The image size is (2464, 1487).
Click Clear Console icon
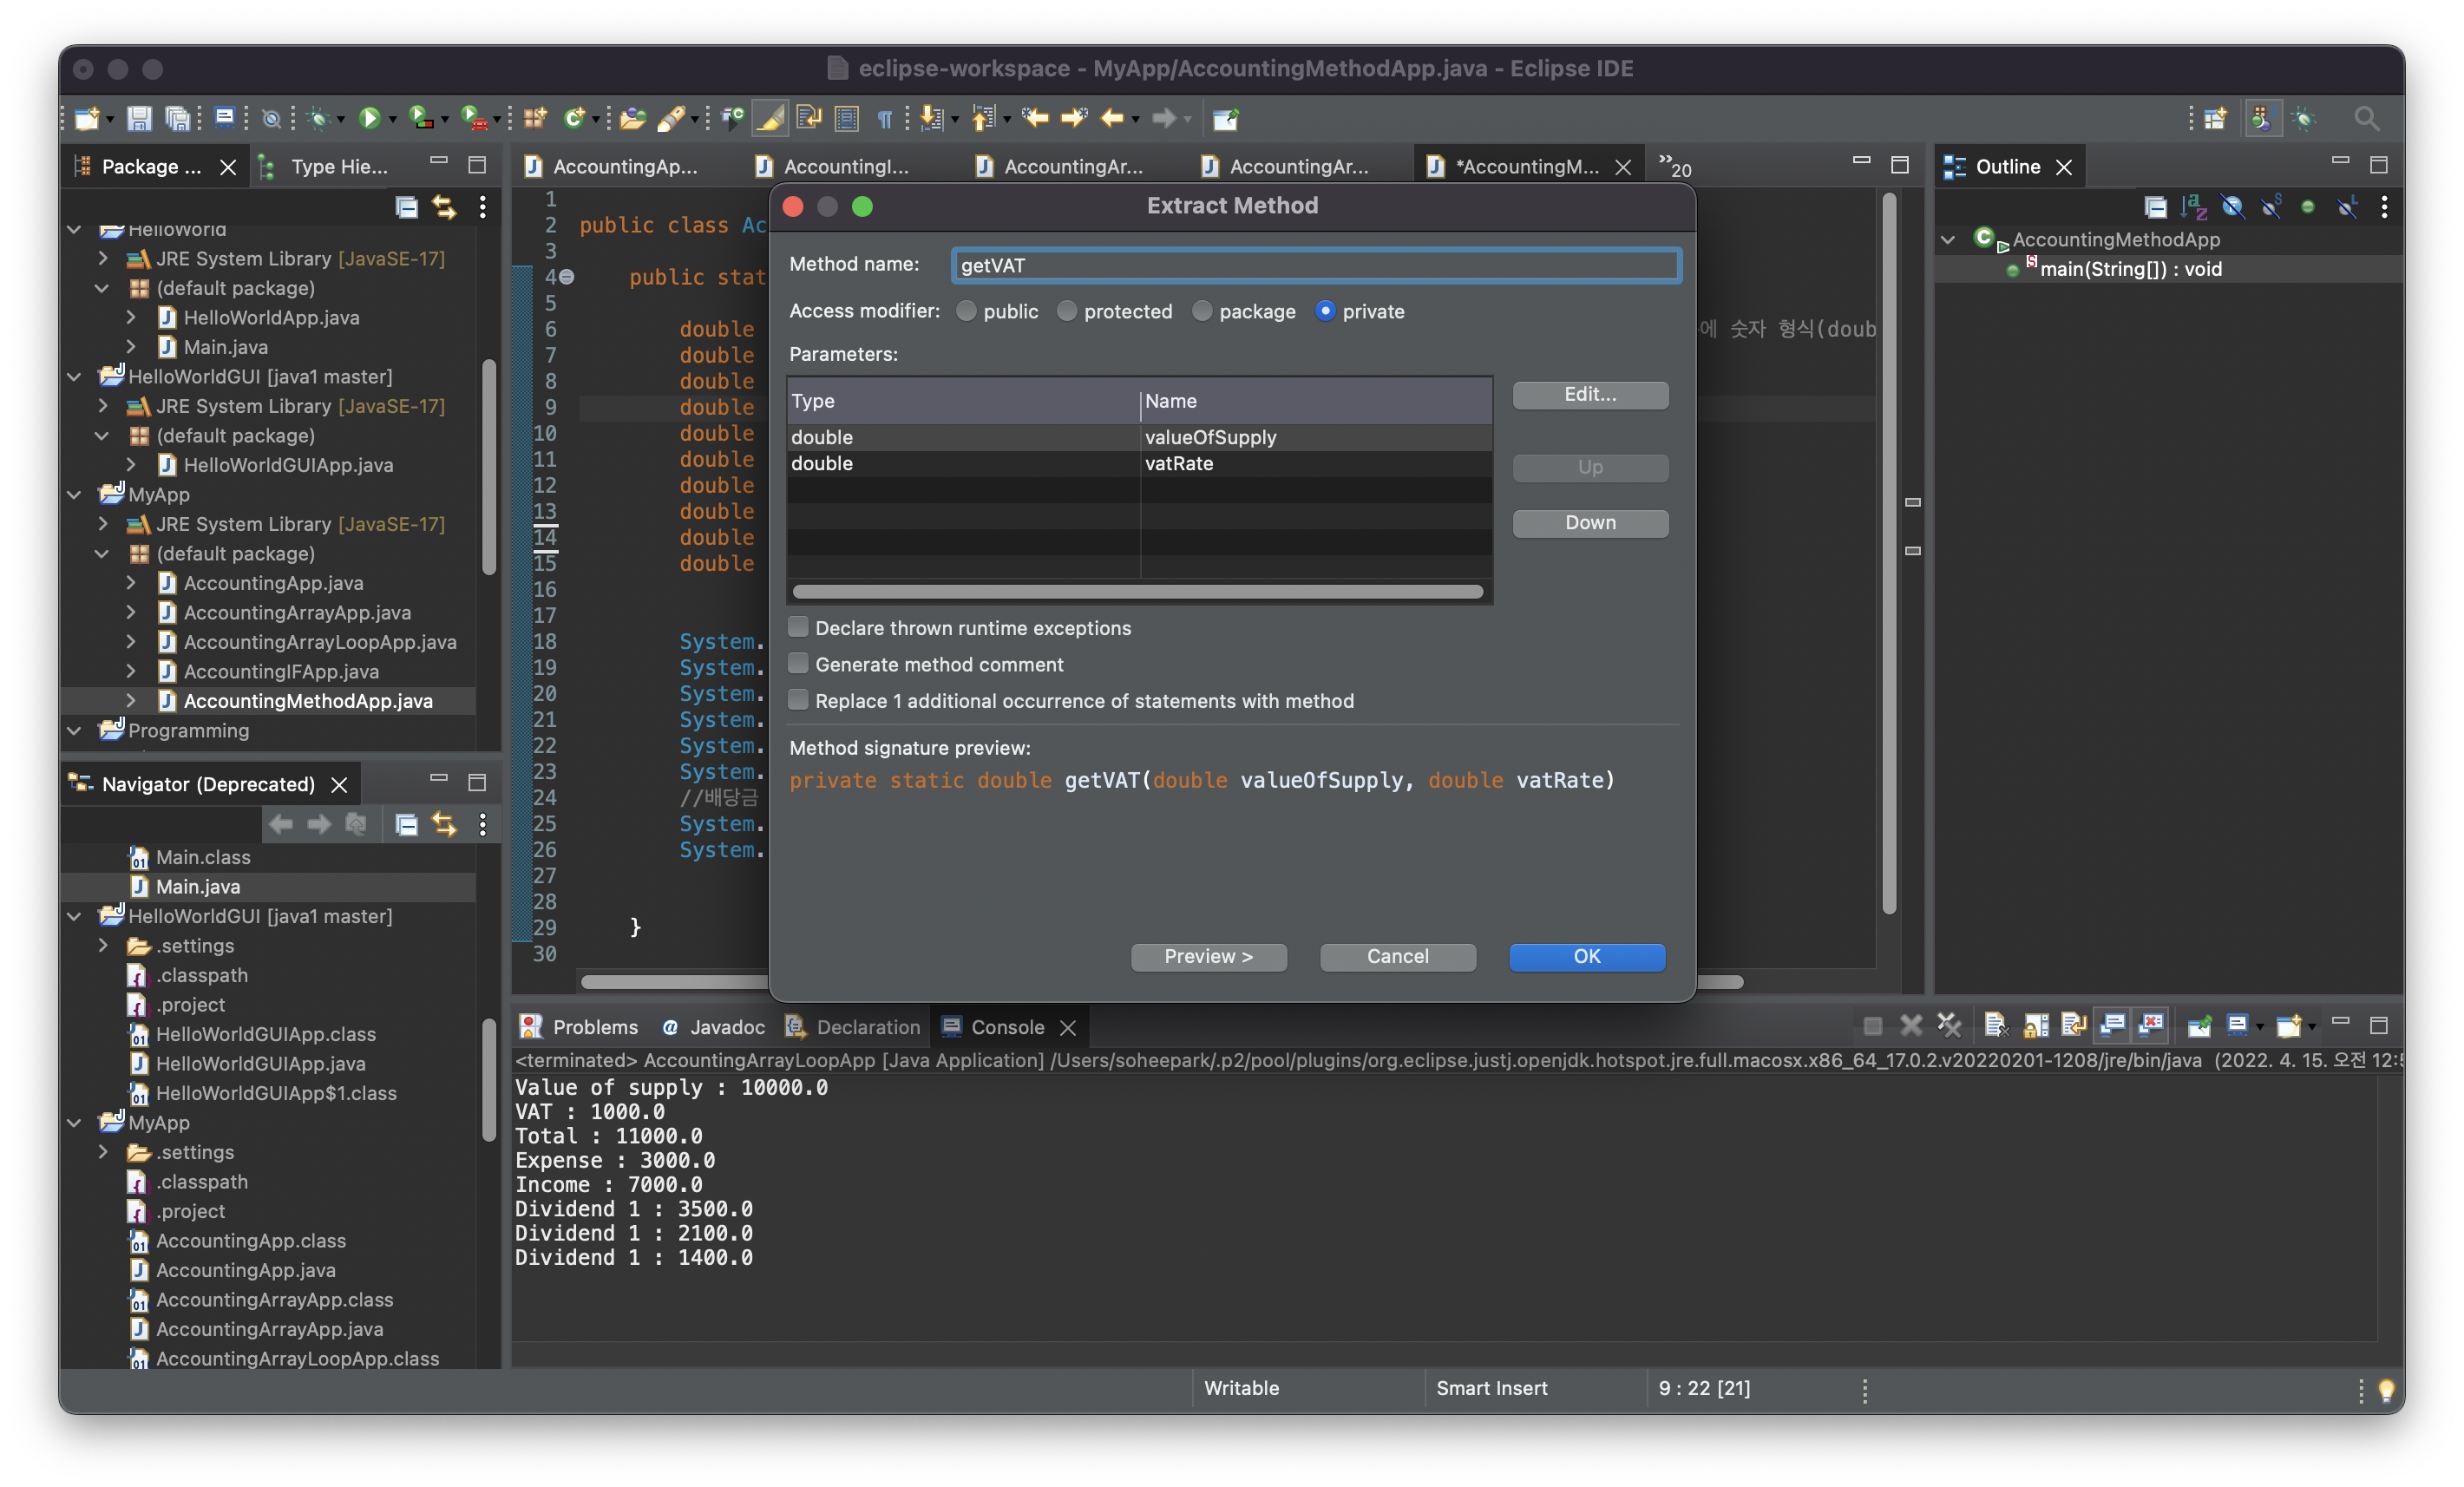1995,1025
